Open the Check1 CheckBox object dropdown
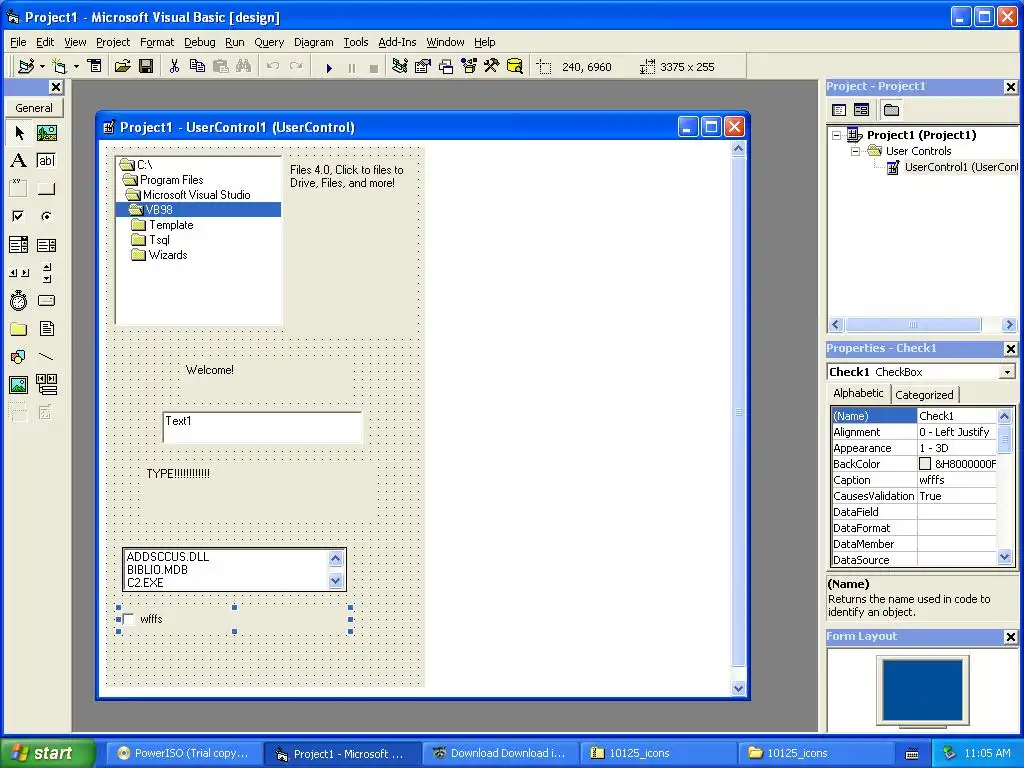The image size is (1024, 768). 1008,372
